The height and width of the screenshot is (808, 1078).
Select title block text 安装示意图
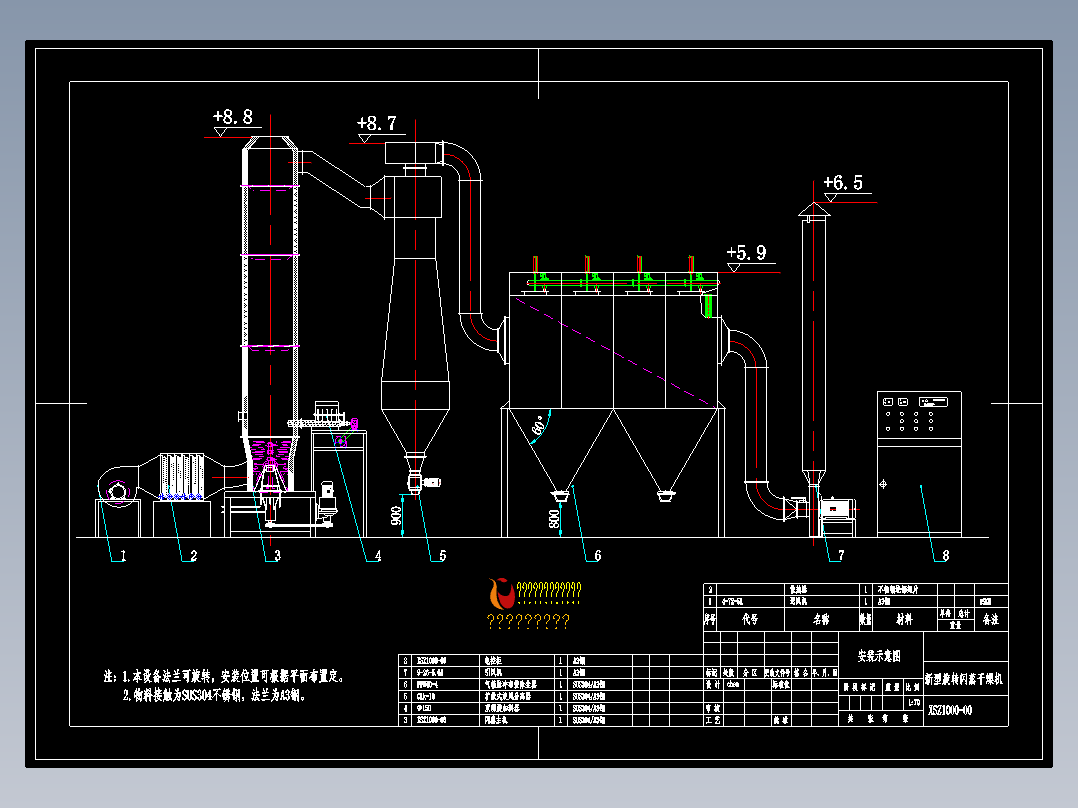879,656
